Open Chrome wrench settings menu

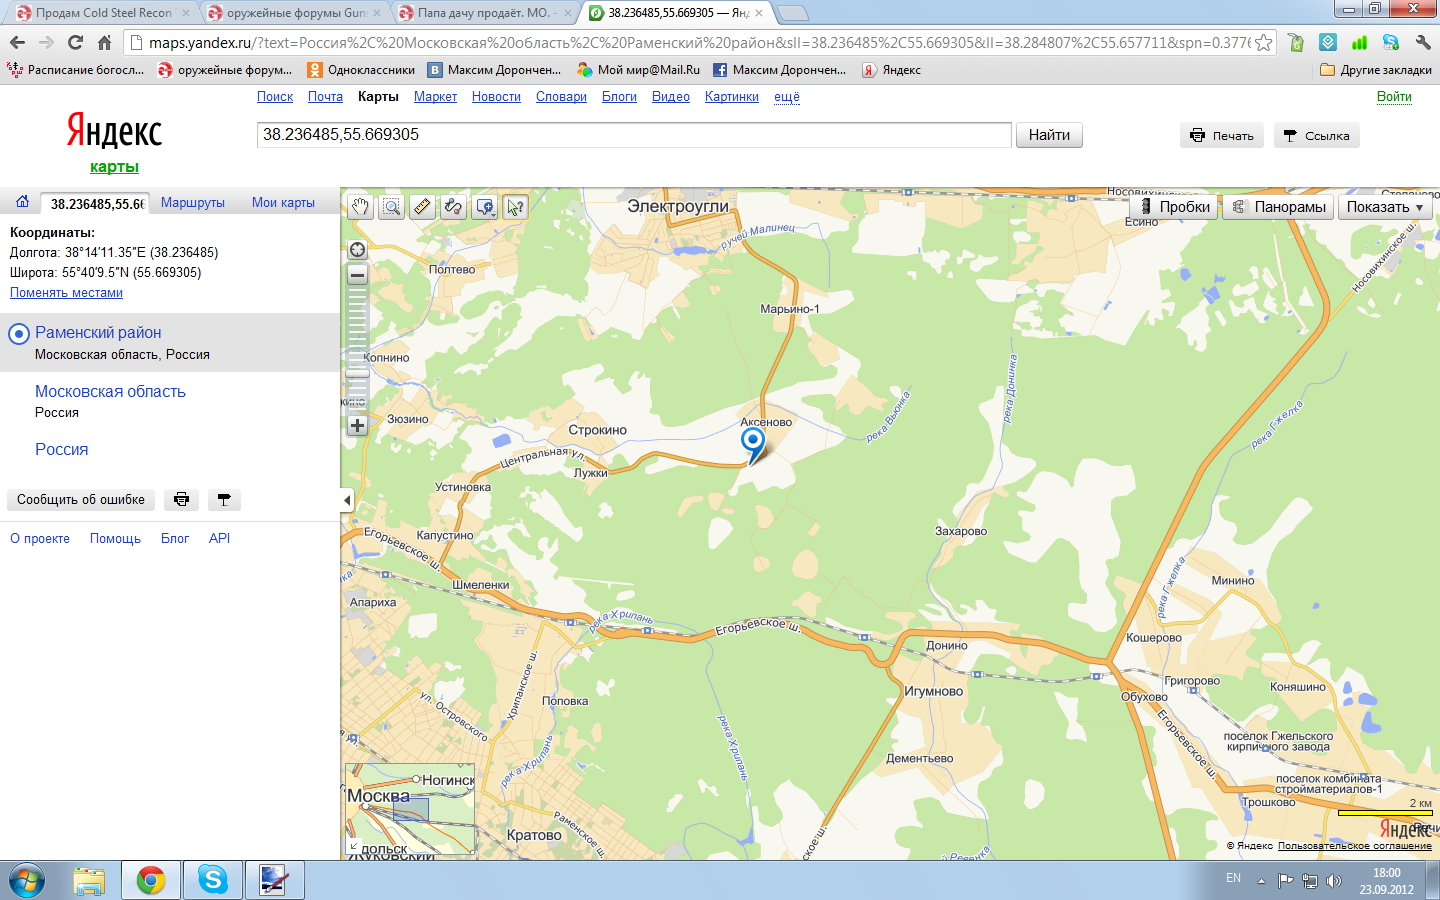click(1422, 42)
